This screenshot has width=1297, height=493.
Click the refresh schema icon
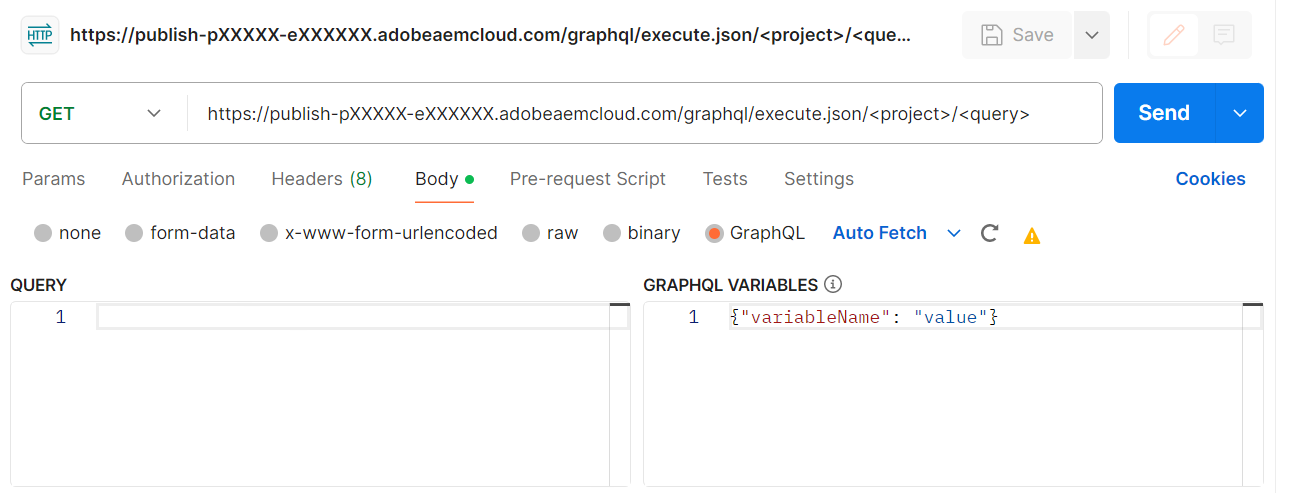tap(989, 233)
